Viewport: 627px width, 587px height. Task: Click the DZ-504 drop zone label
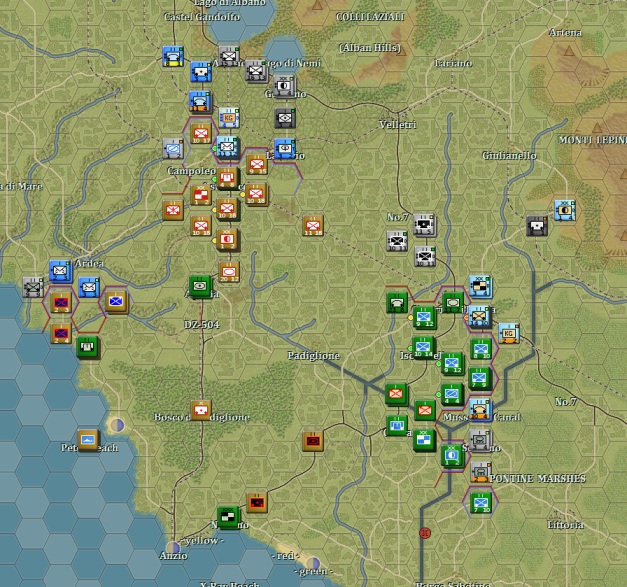tap(202, 325)
